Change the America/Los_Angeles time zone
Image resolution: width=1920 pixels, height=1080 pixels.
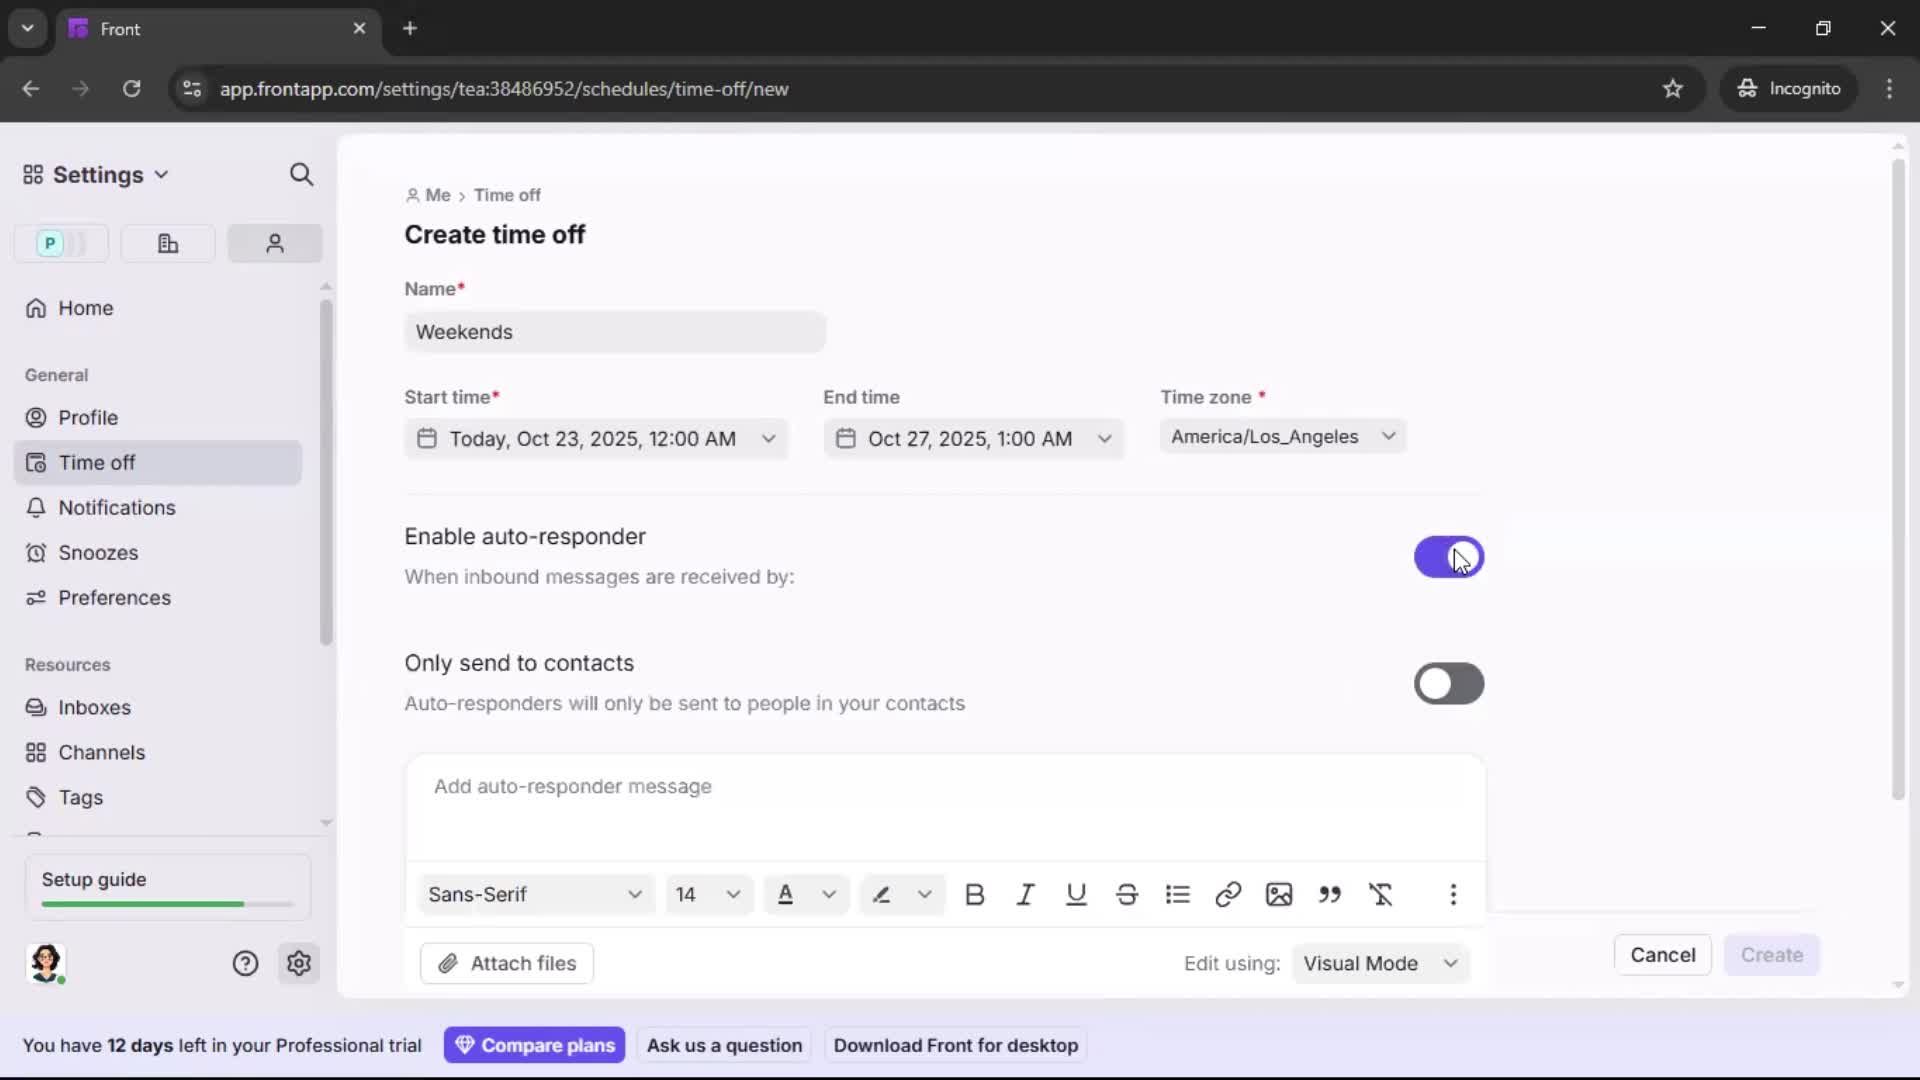pos(1283,437)
